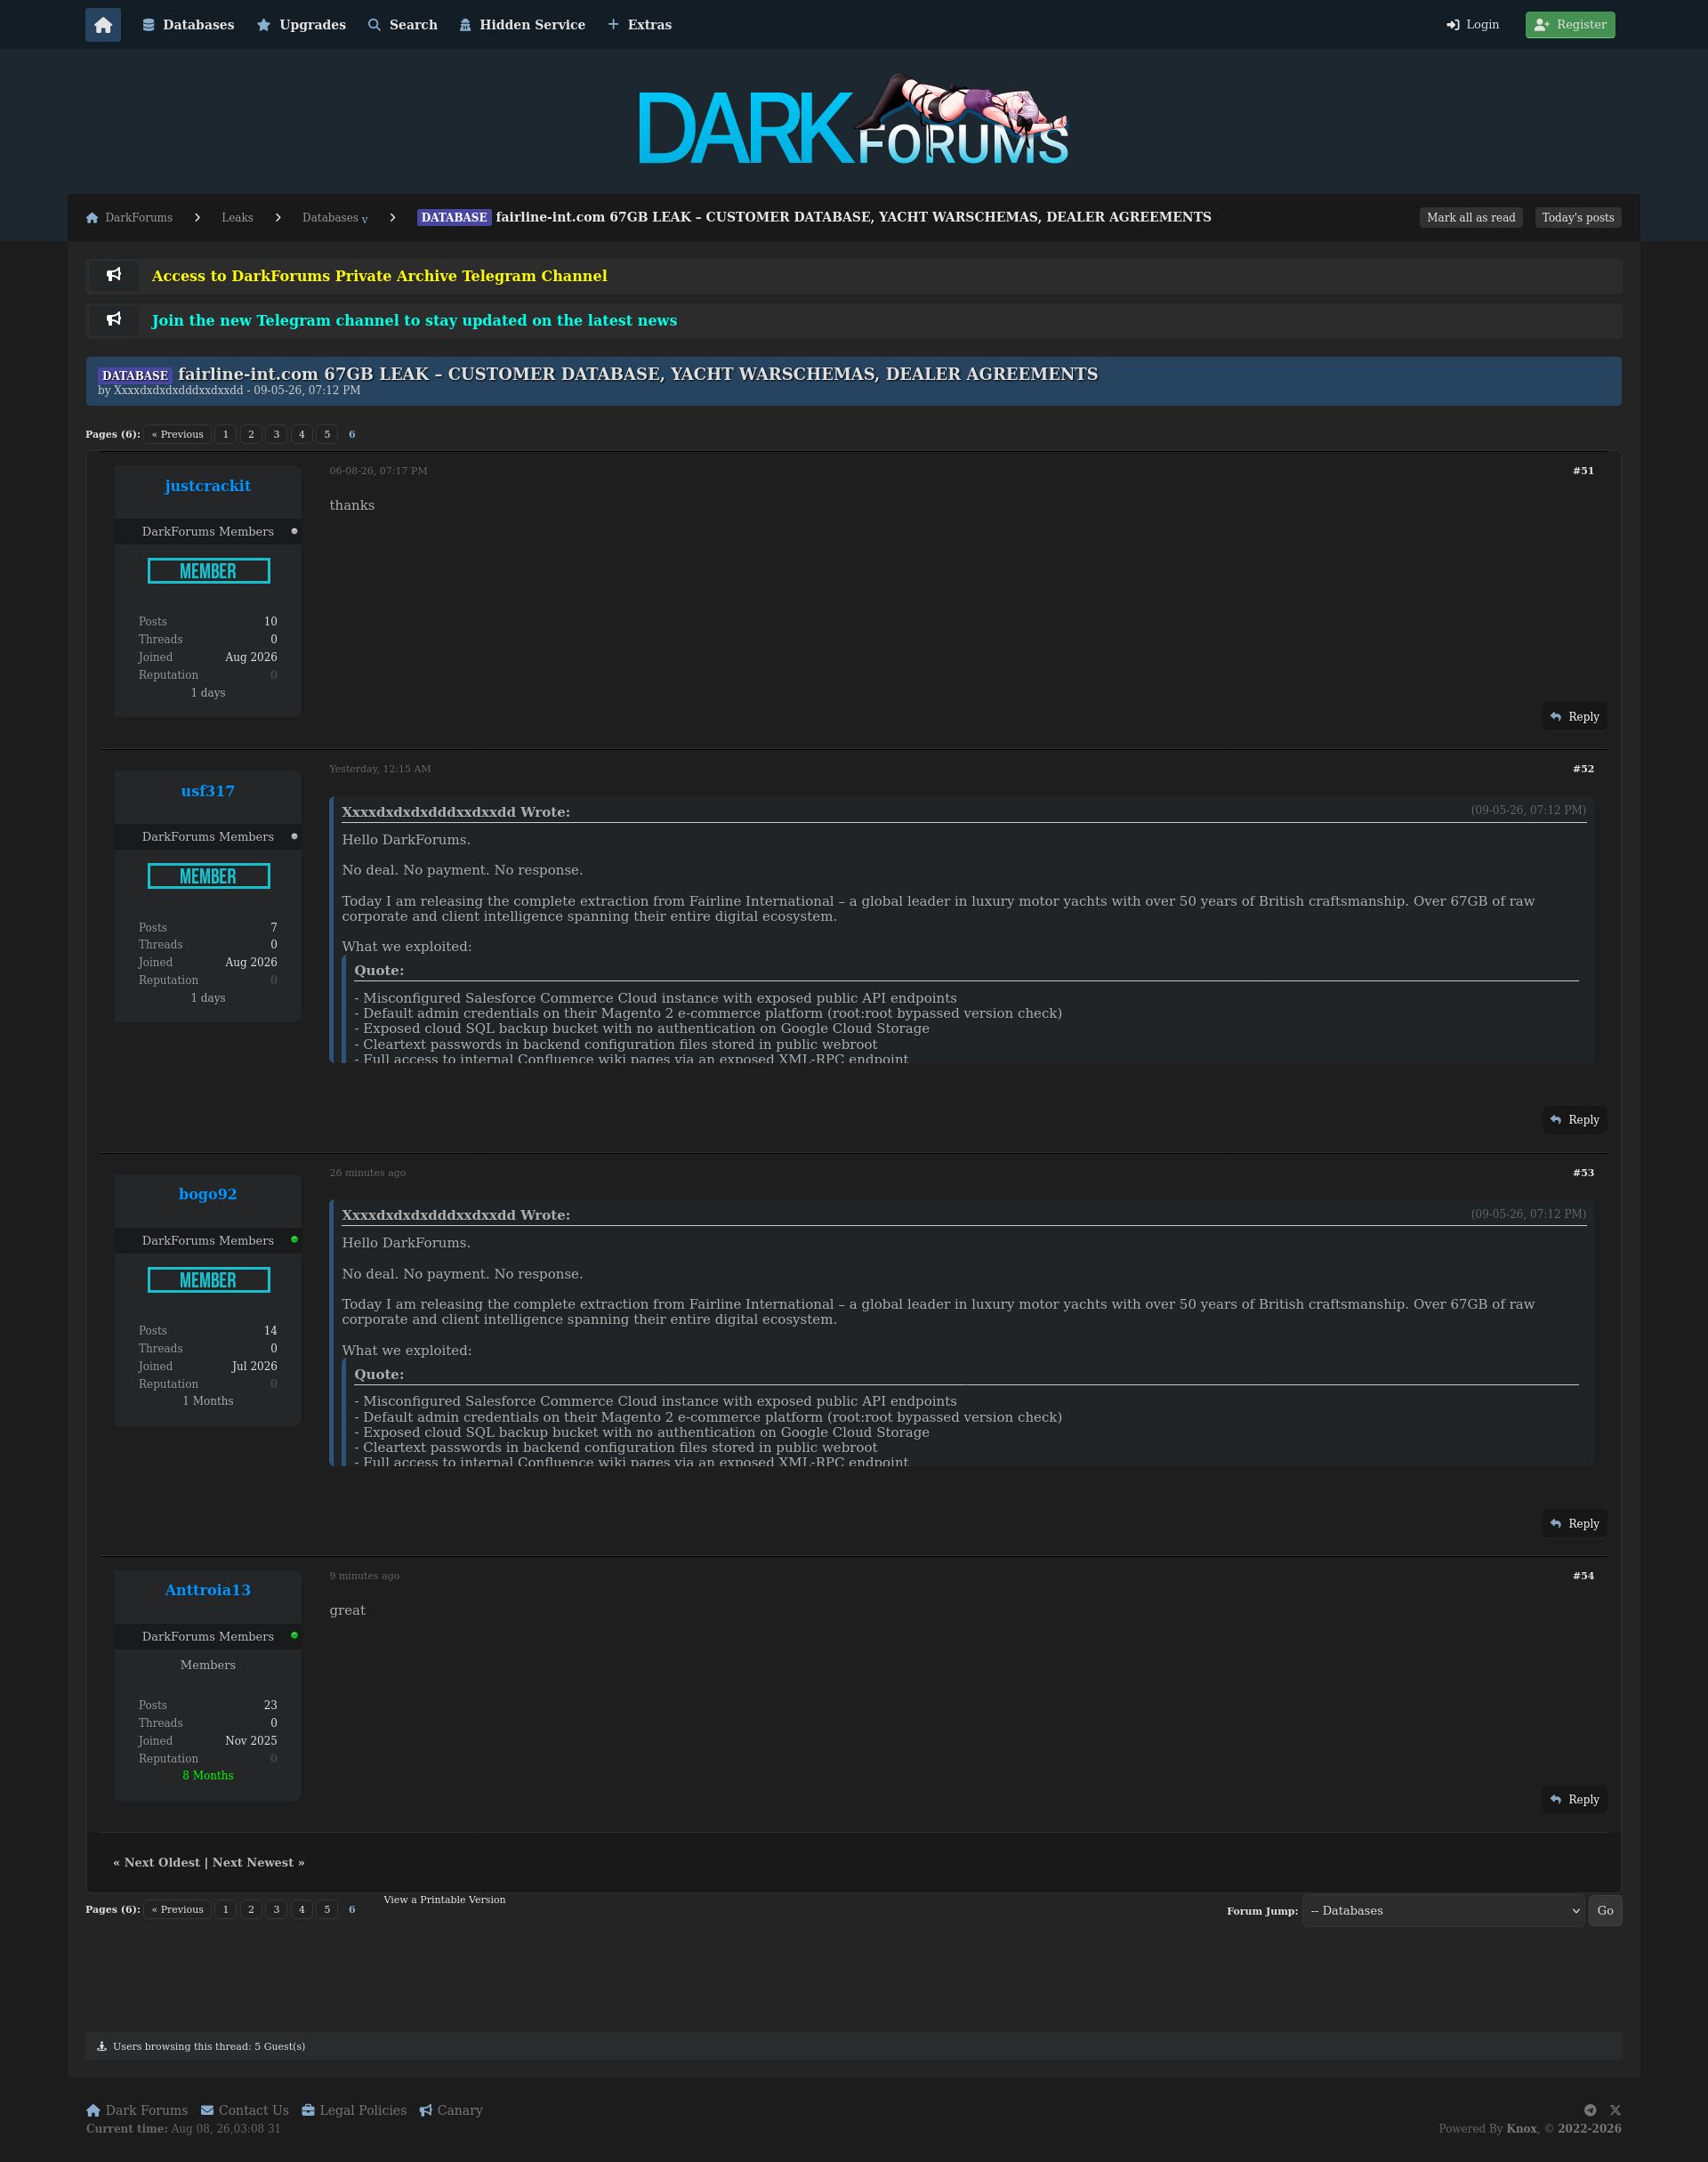
Task: Click Previous in the pagination above the posts
Action: (177, 434)
